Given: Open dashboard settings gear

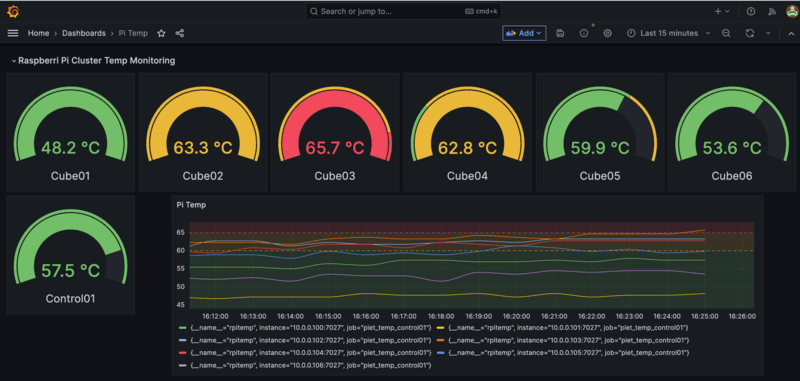Looking at the screenshot, I should click(x=607, y=33).
